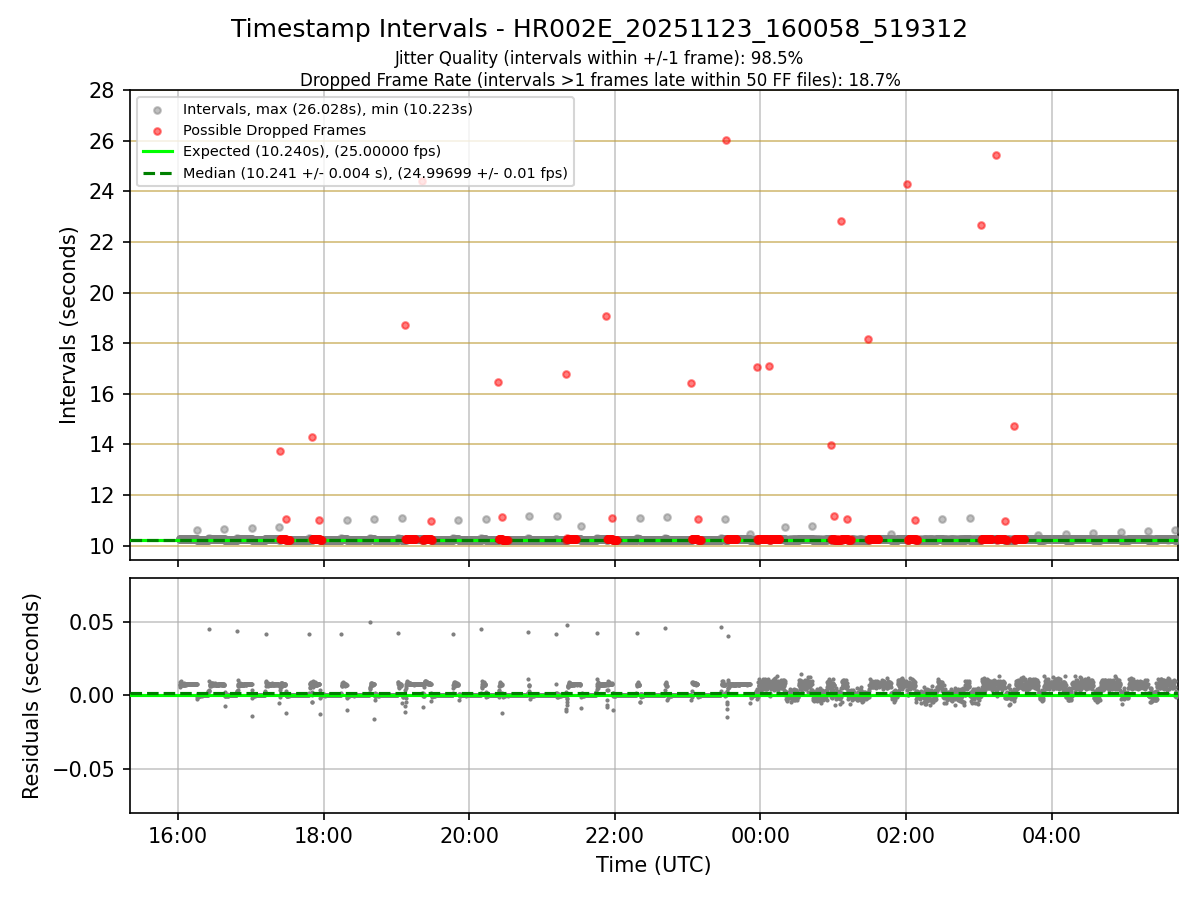
Task: Click the red point at 18.7 seconds after 19:00
Action: (405, 325)
